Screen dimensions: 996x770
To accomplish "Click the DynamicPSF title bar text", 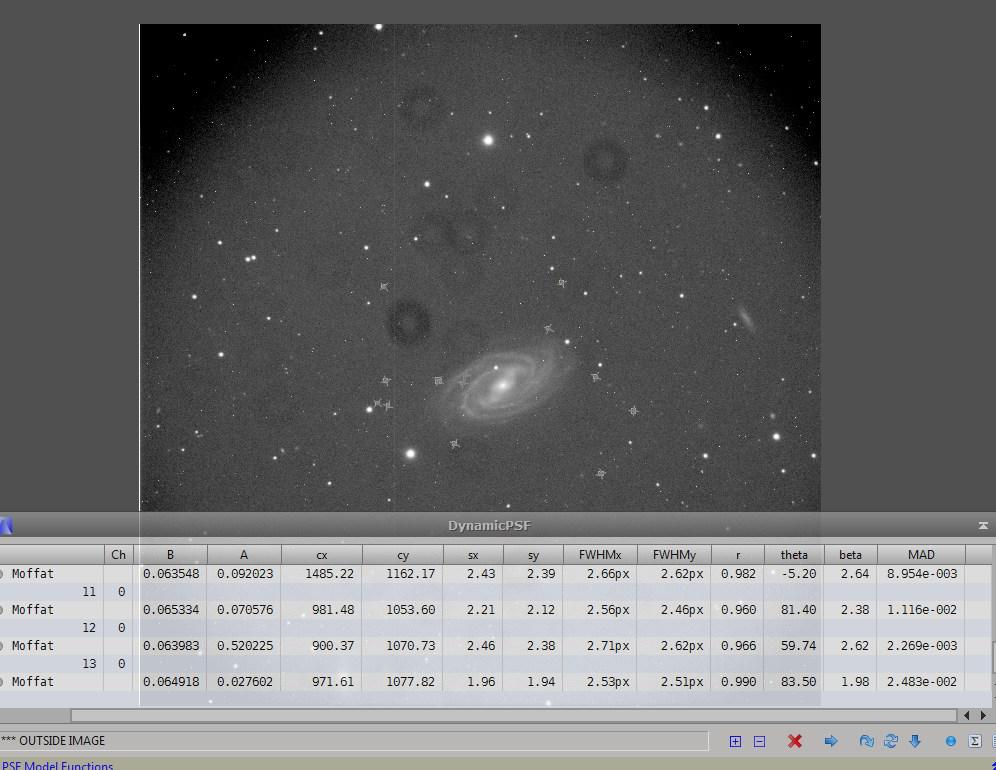I will [x=489, y=526].
